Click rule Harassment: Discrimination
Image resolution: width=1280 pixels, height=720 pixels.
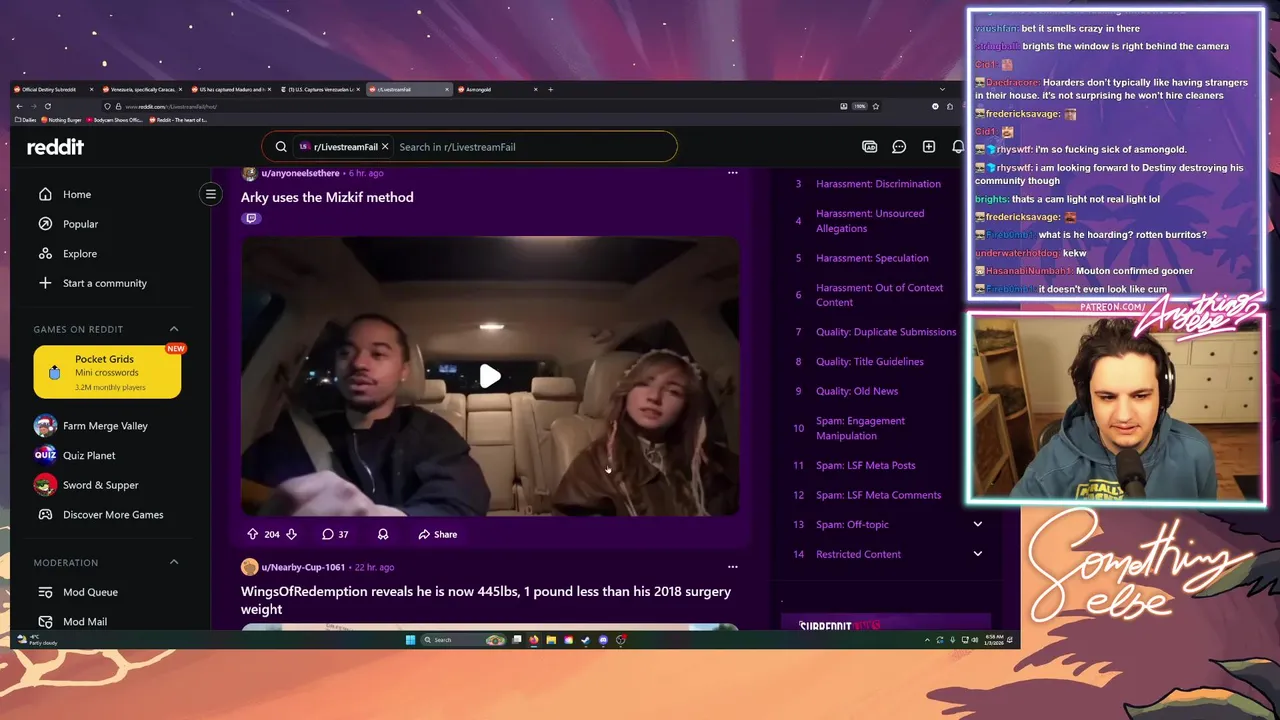878,184
